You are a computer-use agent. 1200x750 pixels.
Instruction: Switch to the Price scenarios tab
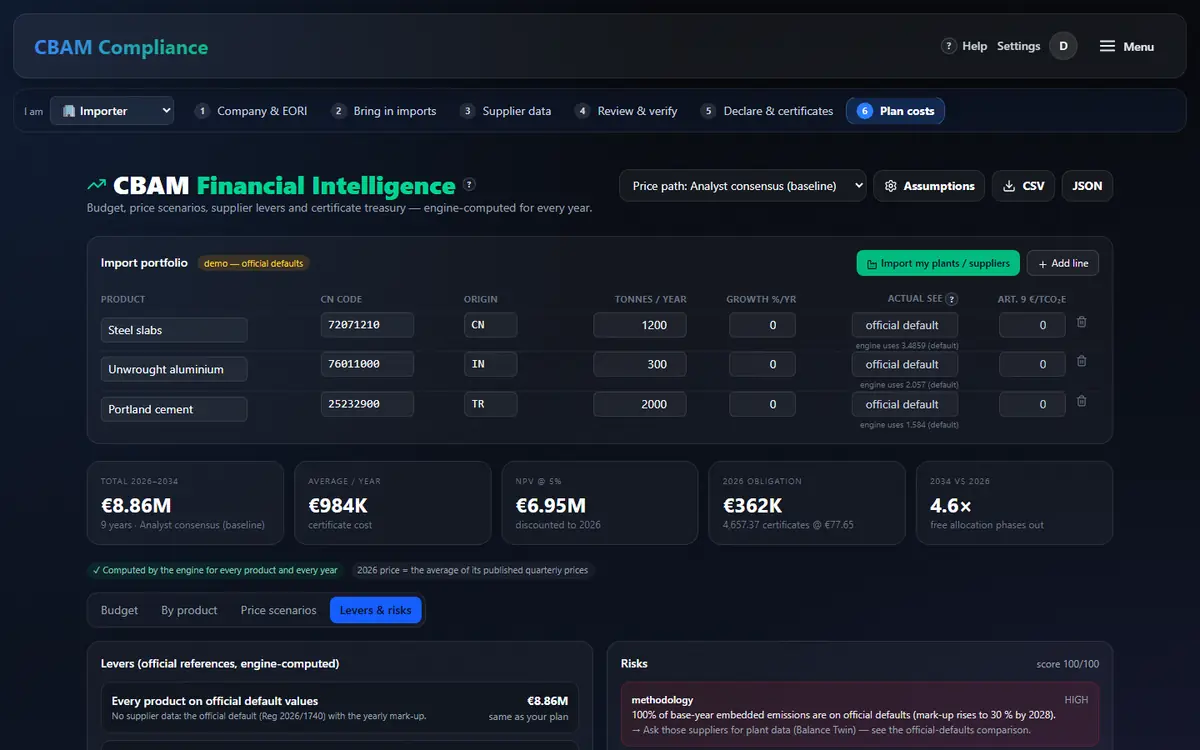click(278, 610)
